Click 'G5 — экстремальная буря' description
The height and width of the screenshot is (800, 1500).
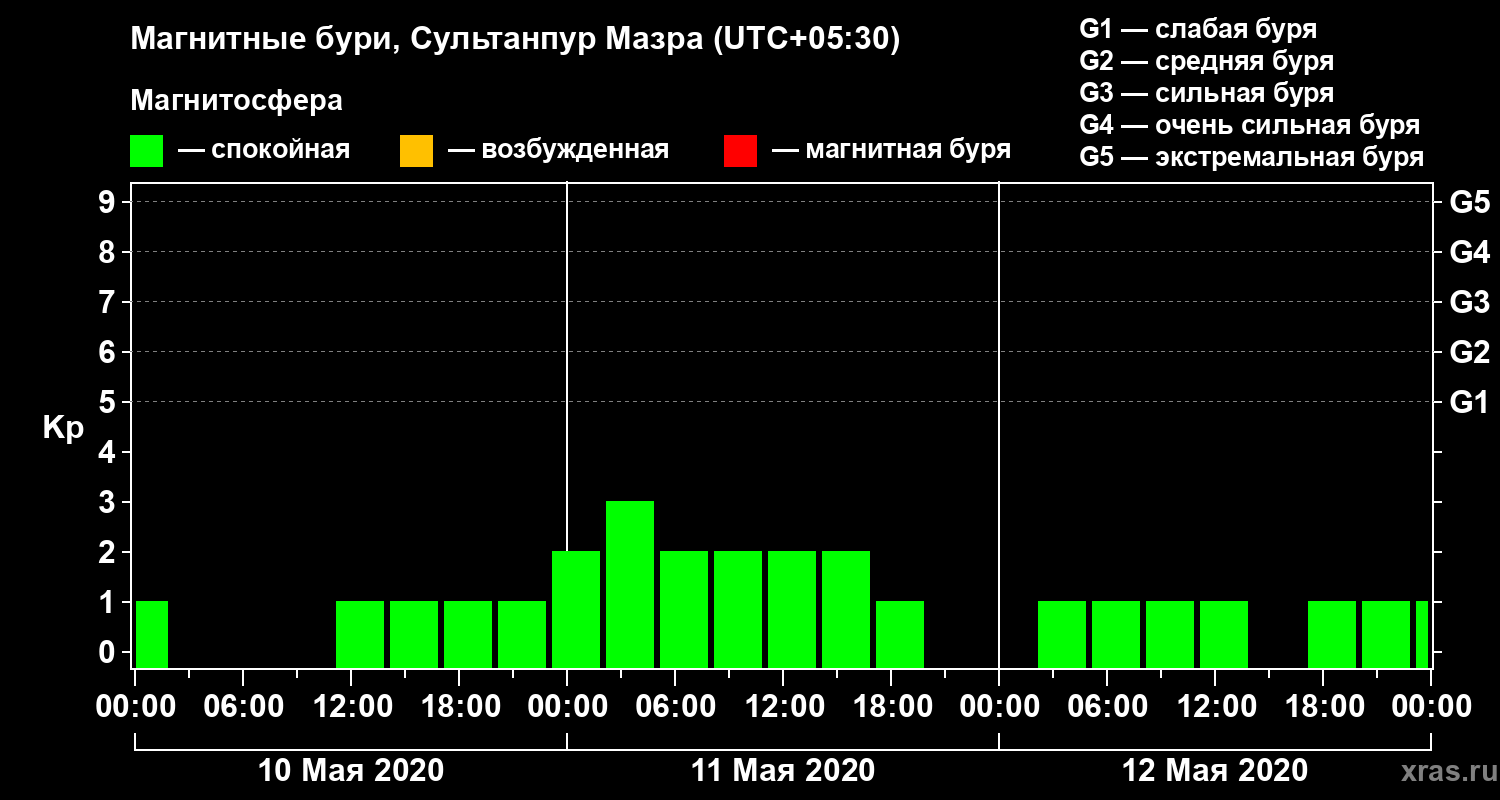[x=1252, y=158]
